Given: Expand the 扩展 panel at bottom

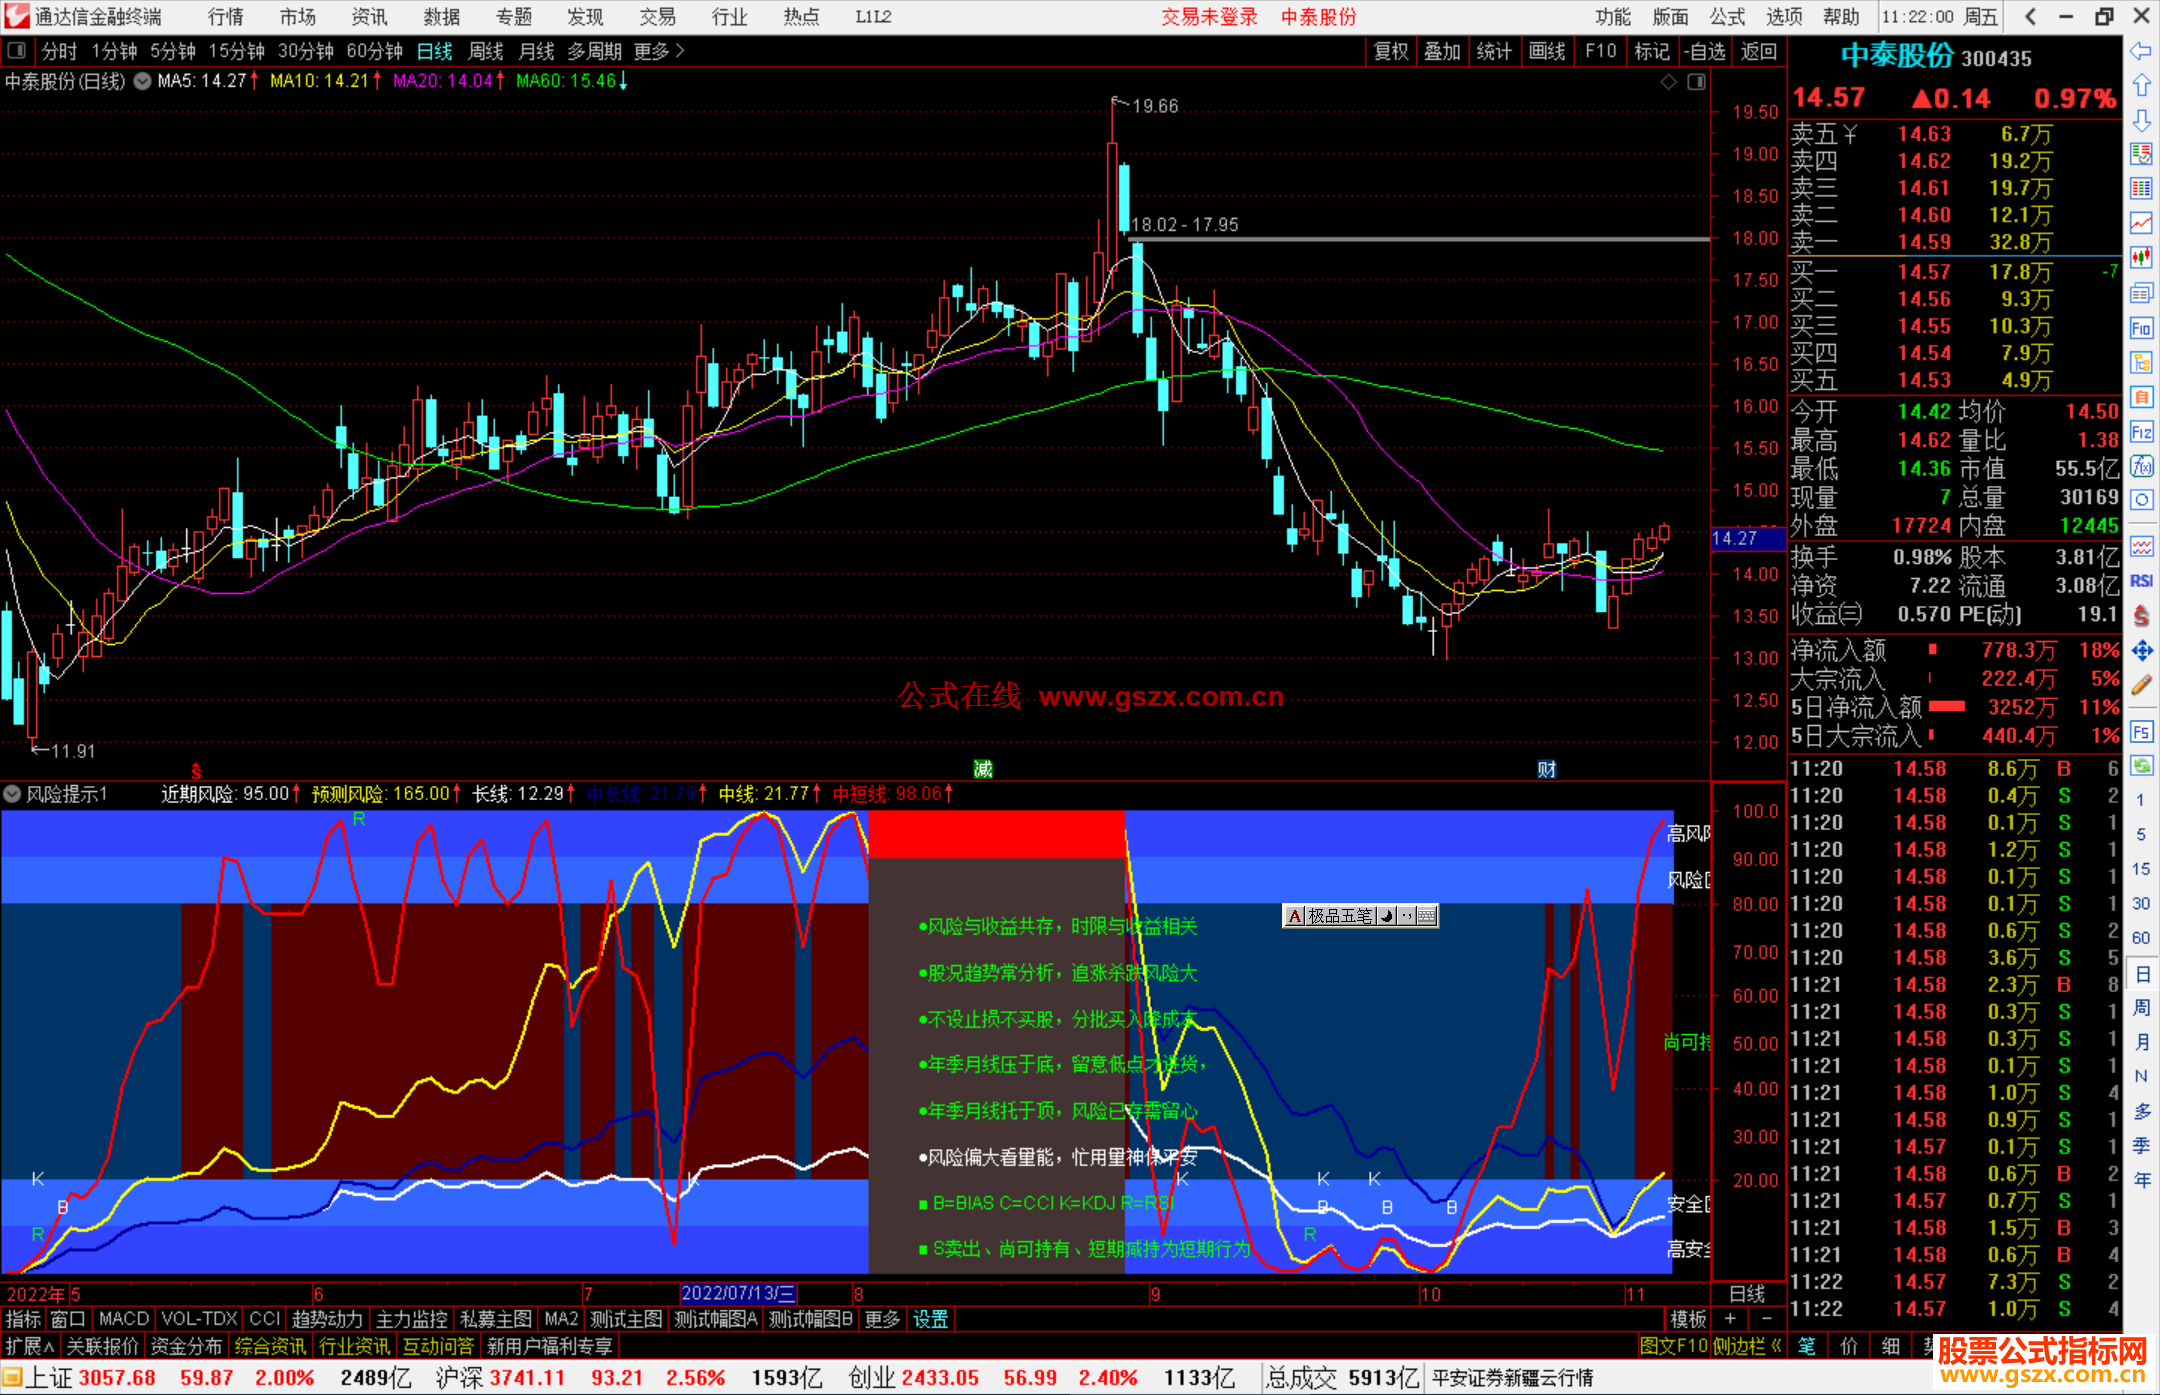Looking at the screenshot, I should coord(30,1346).
